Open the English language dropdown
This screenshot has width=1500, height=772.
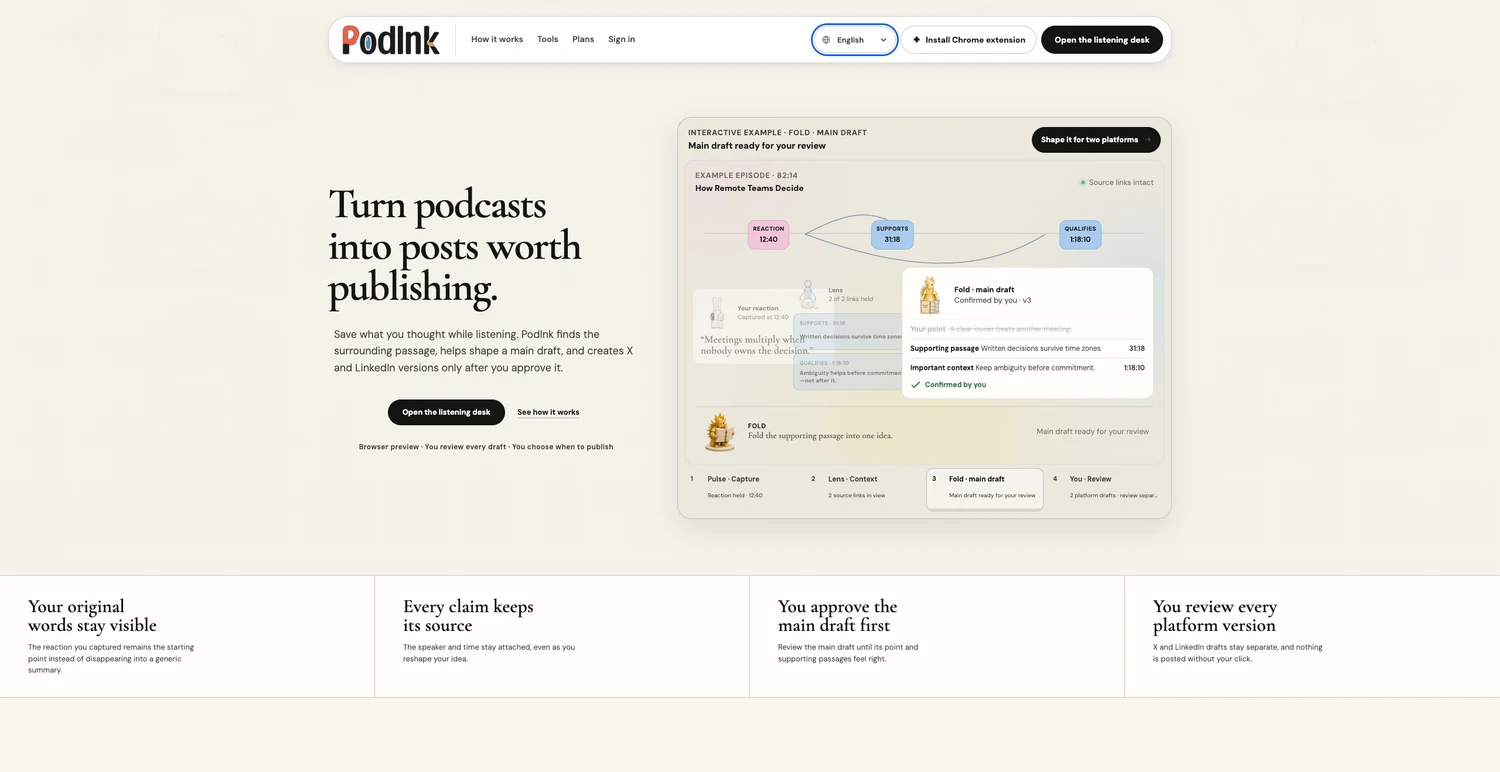(855, 40)
